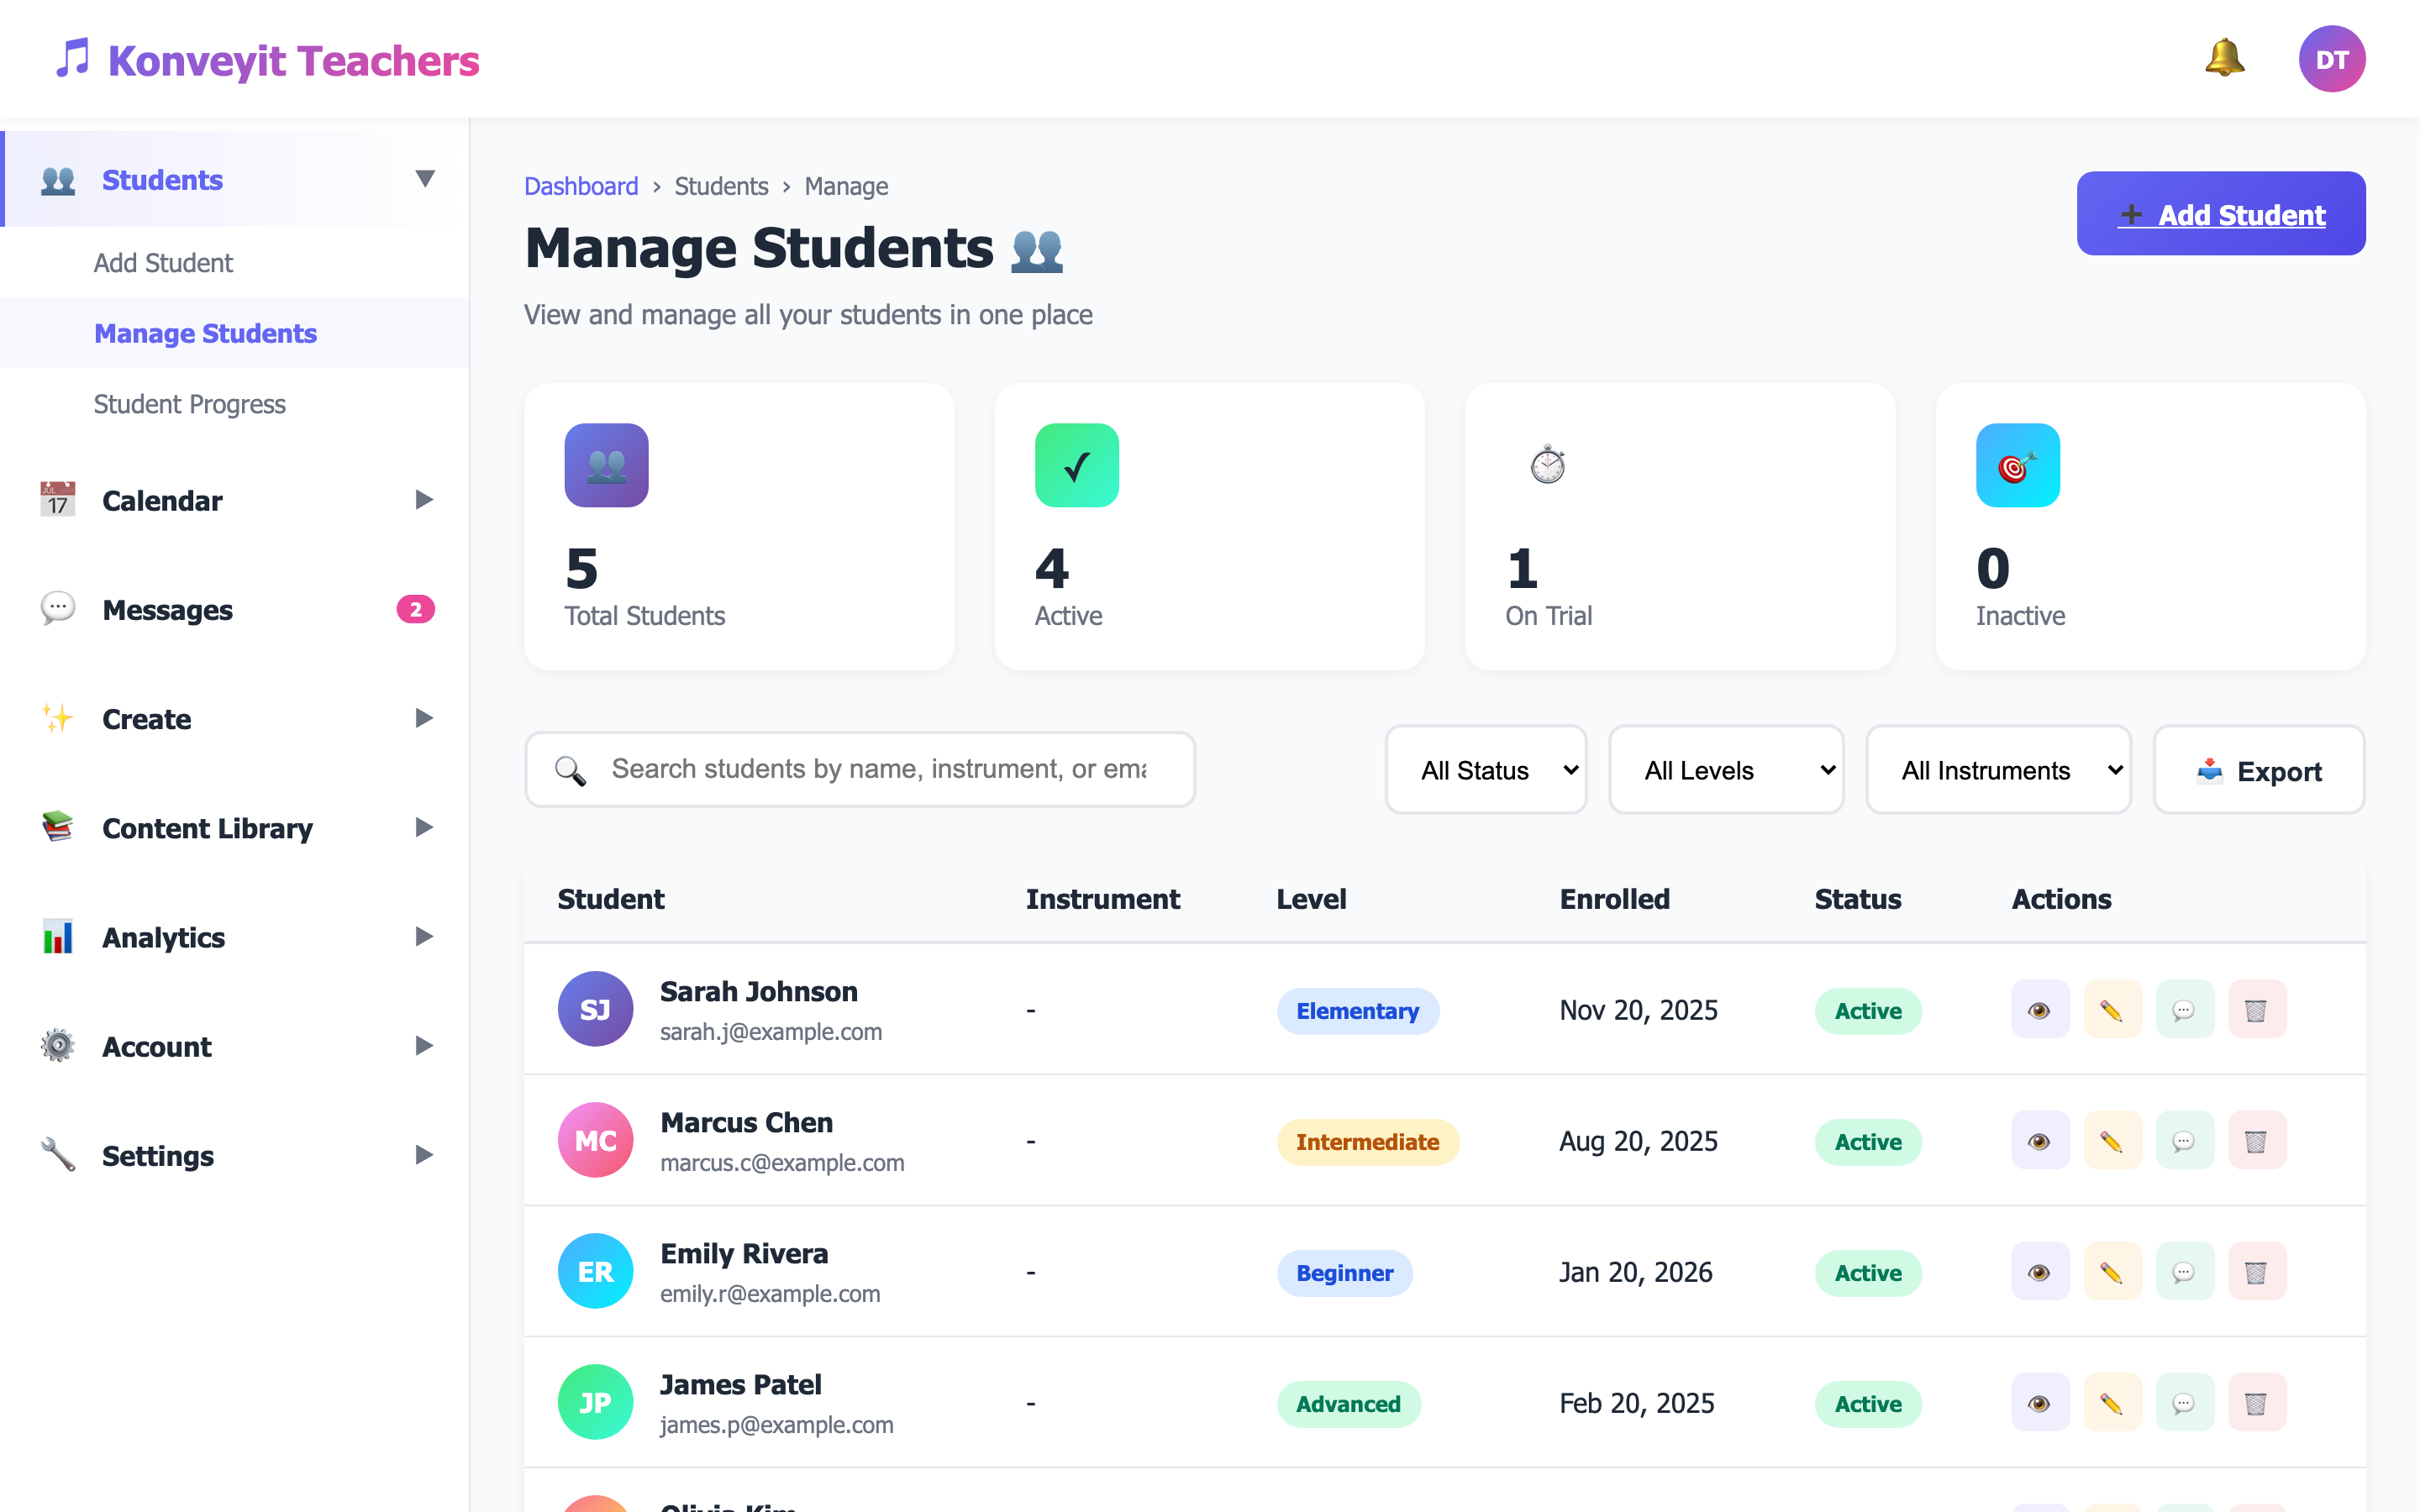Image resolution: width=2420 pixels, height=1512 pixels.
Task: Click sarah.j@example.com email
Action: pyautogui.click(x=771, y=1032)
